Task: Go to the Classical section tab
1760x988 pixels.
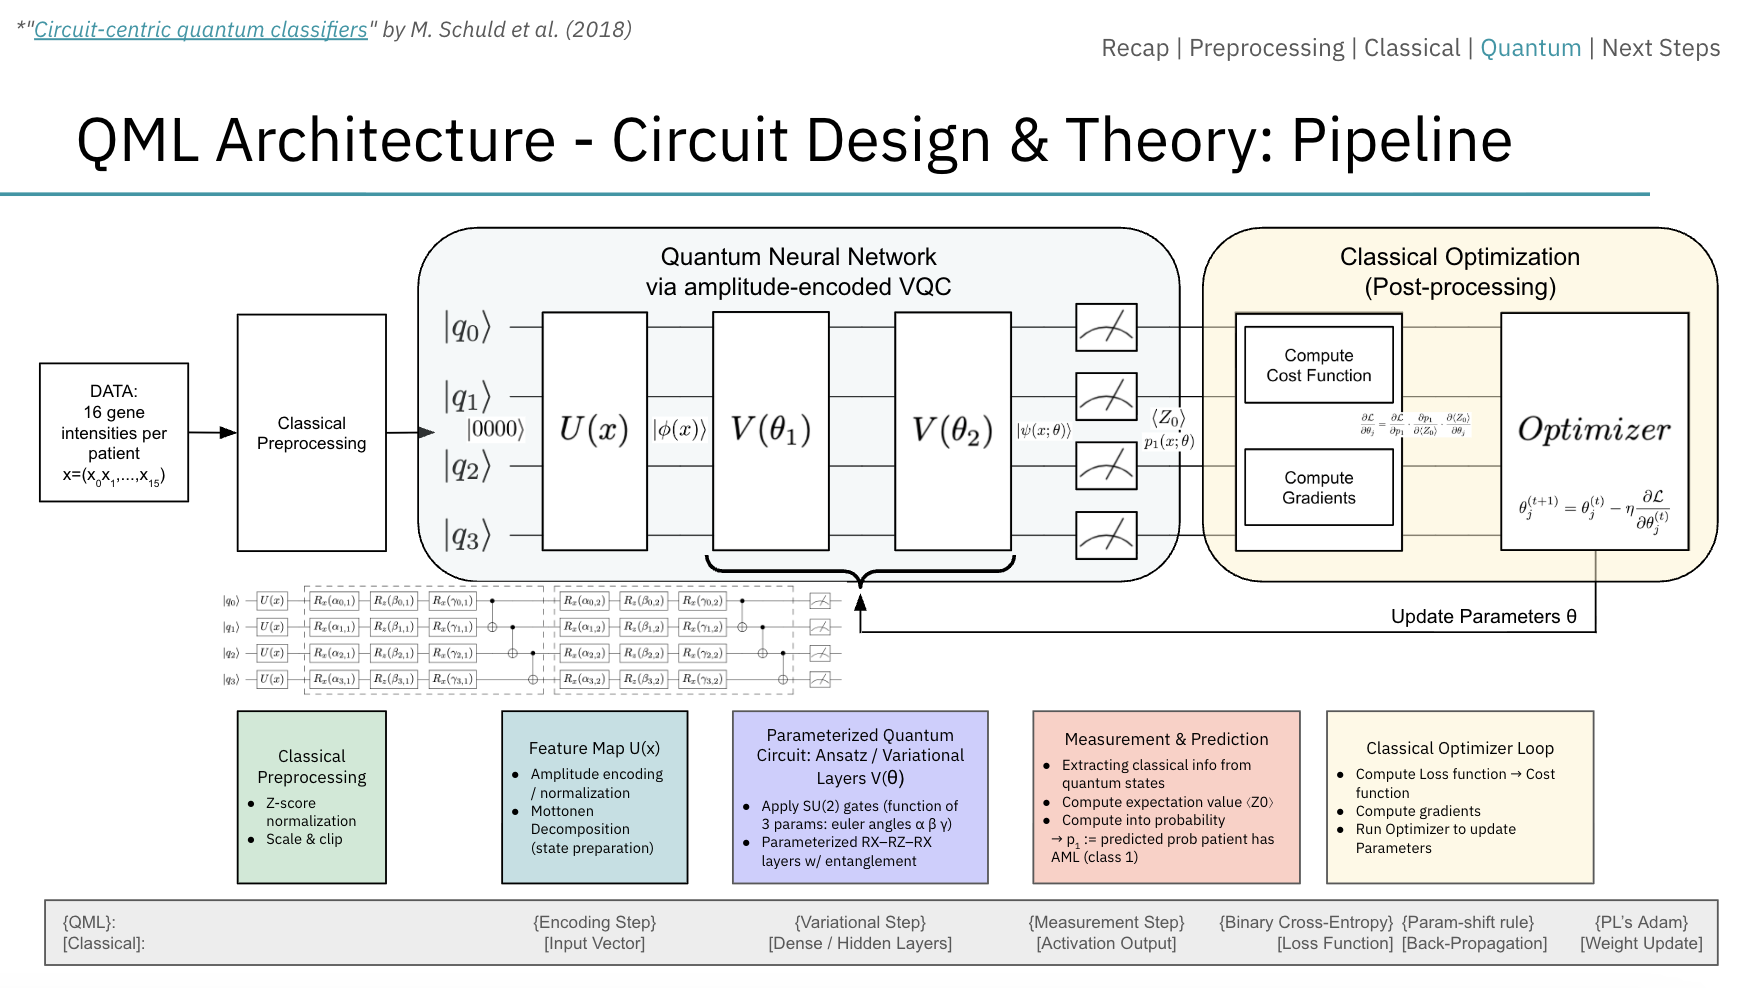Action: (x=1412, y=48)
